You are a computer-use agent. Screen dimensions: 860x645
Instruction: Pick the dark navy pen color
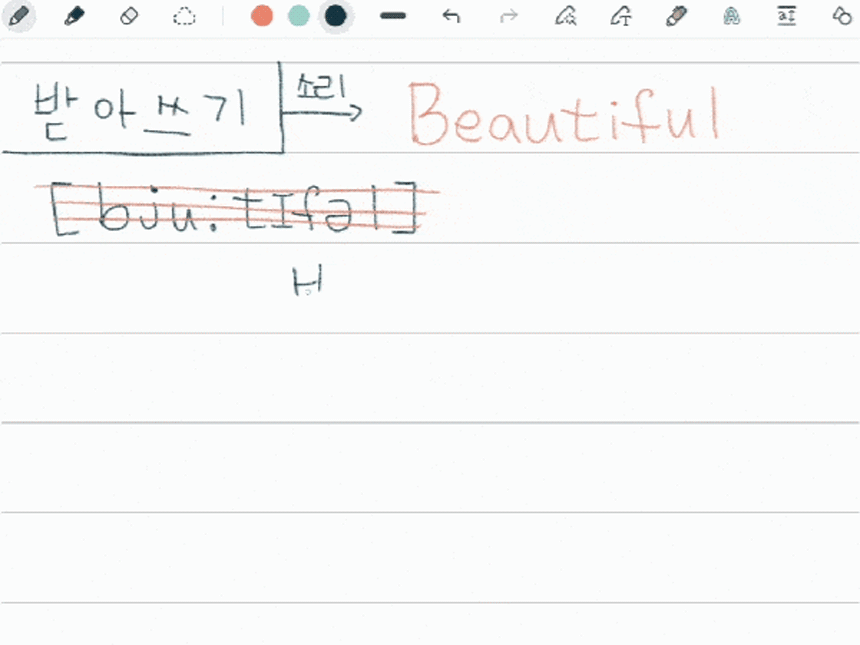tap(336, 16)
